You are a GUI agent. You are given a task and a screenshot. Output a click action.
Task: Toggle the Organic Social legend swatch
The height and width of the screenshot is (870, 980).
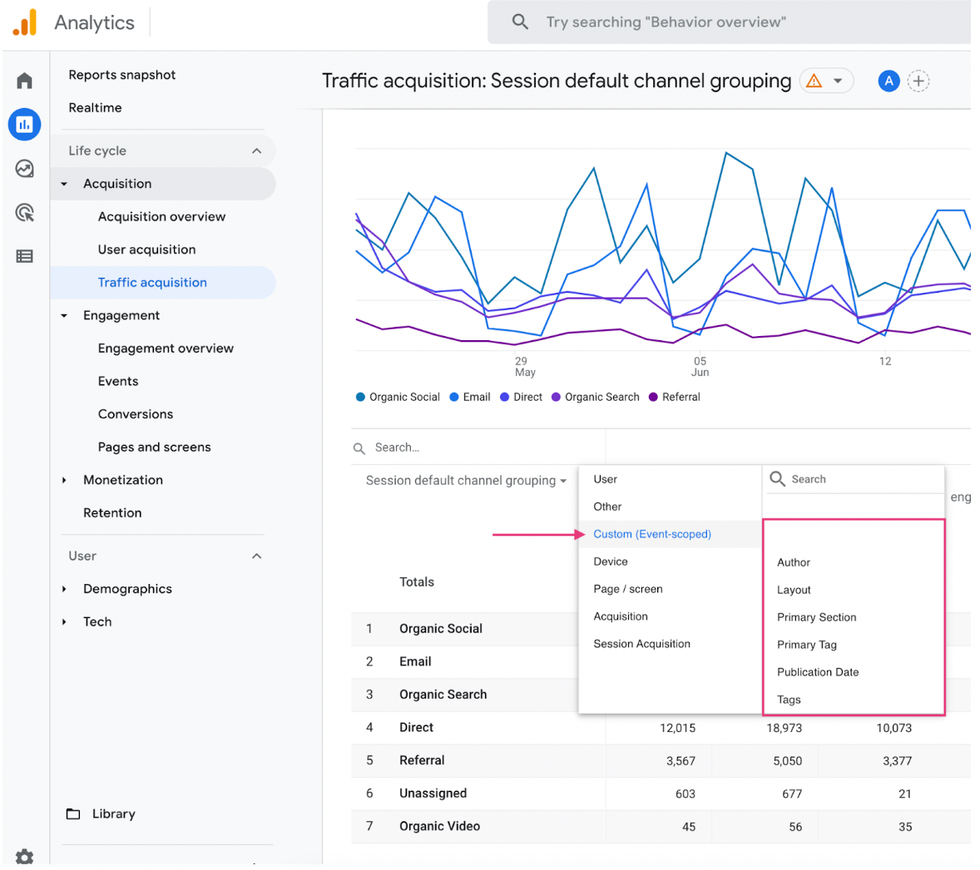coord(361,397)
